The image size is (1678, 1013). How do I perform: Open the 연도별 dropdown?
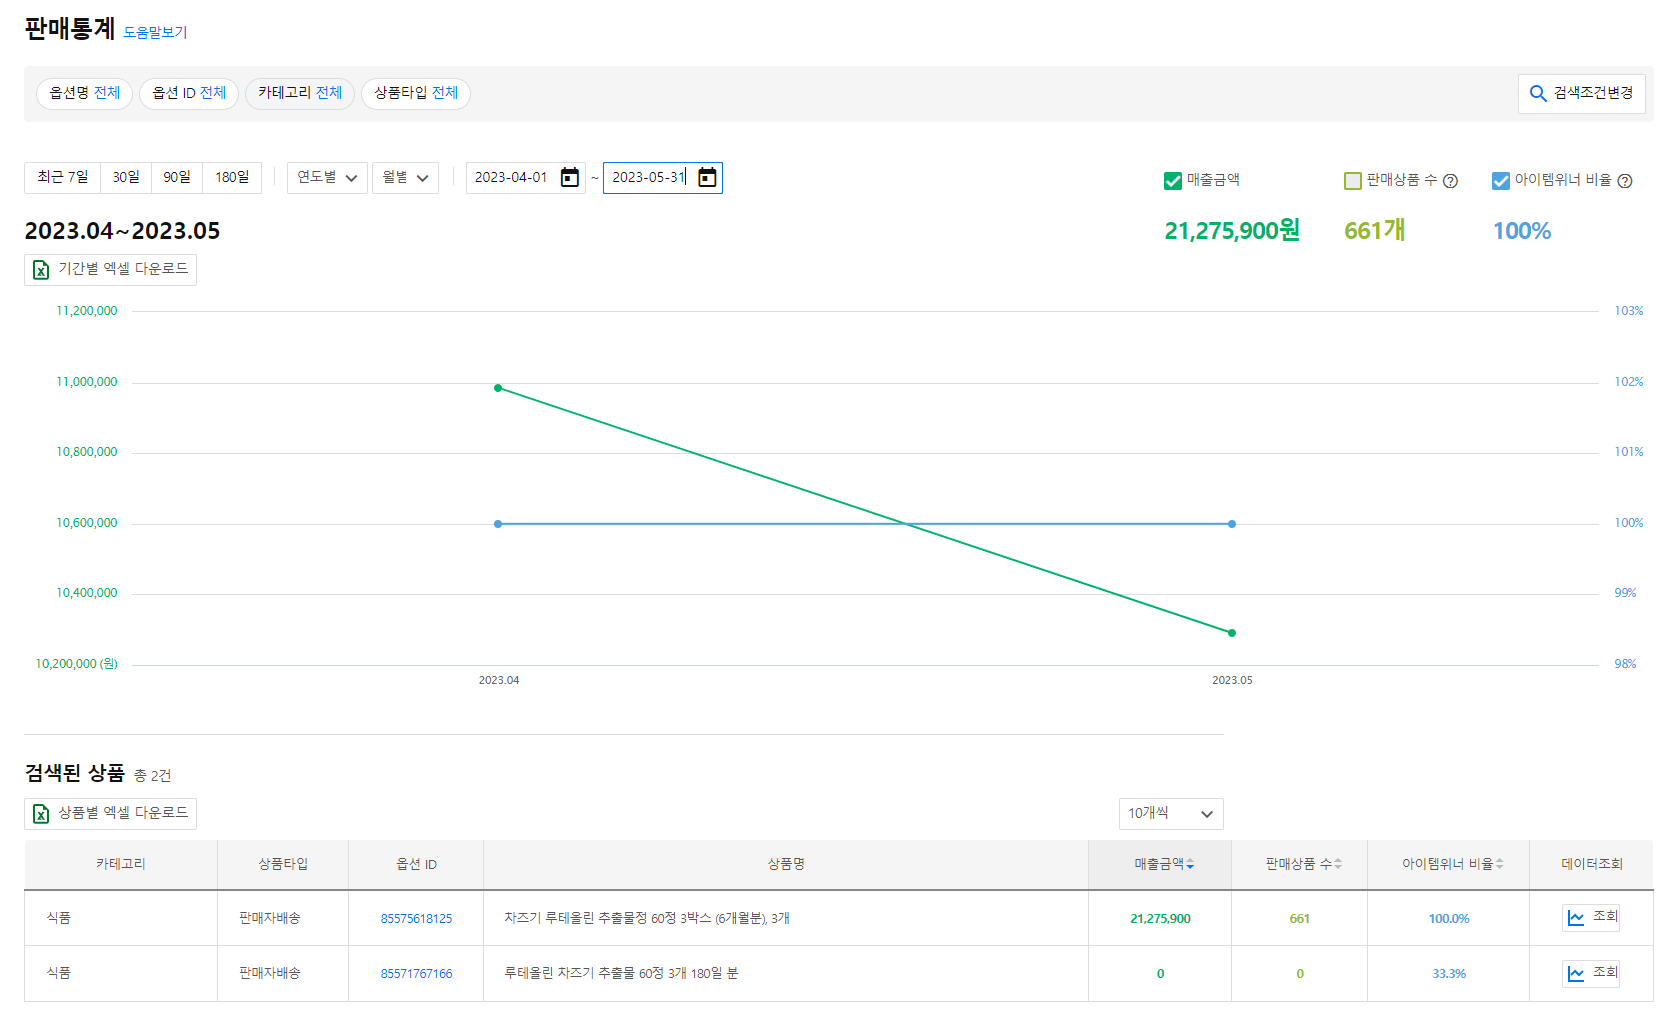click(327, 177)
